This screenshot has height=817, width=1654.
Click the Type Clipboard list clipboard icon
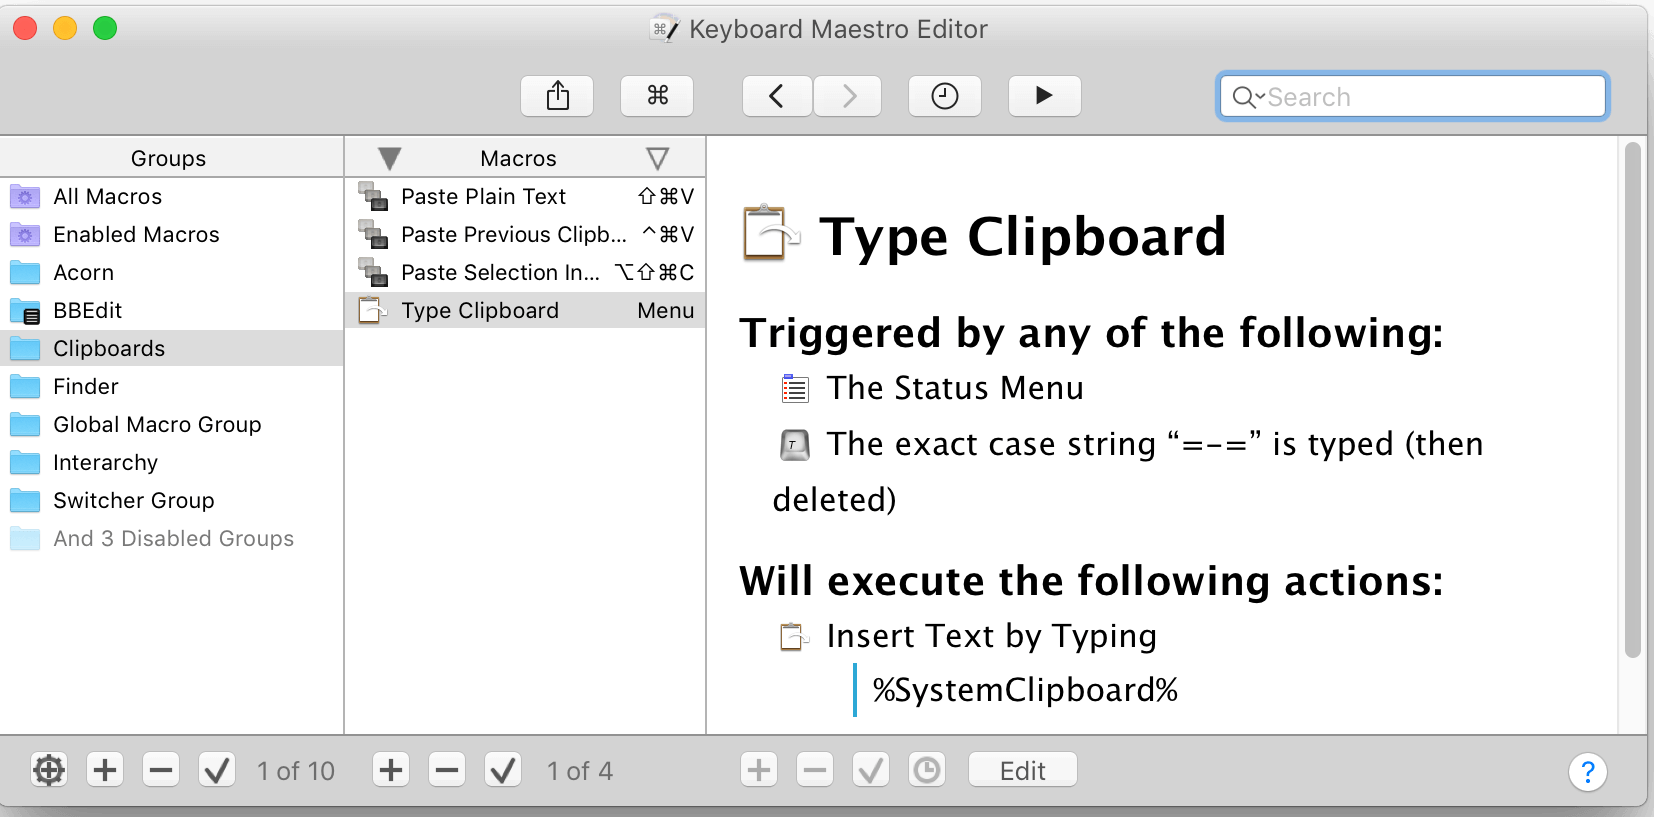pos(372,311)
